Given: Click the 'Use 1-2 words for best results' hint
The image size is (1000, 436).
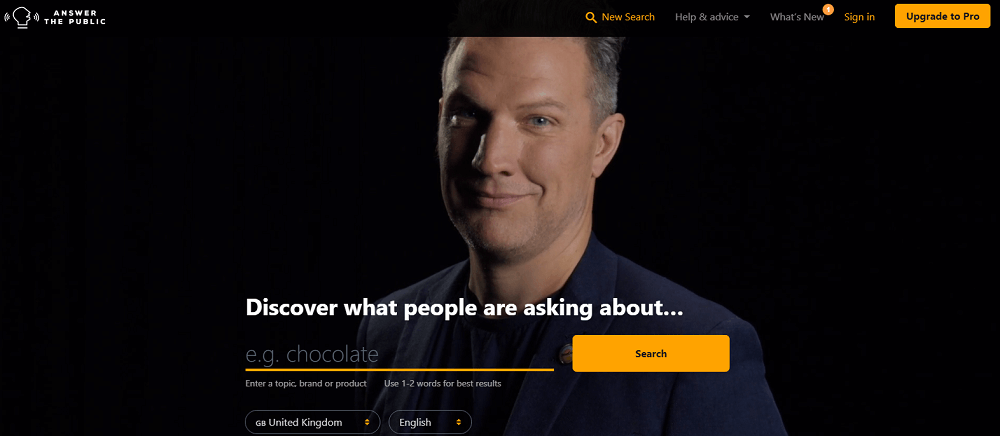Looking at the screenshot, I should (x=443, y=384).
